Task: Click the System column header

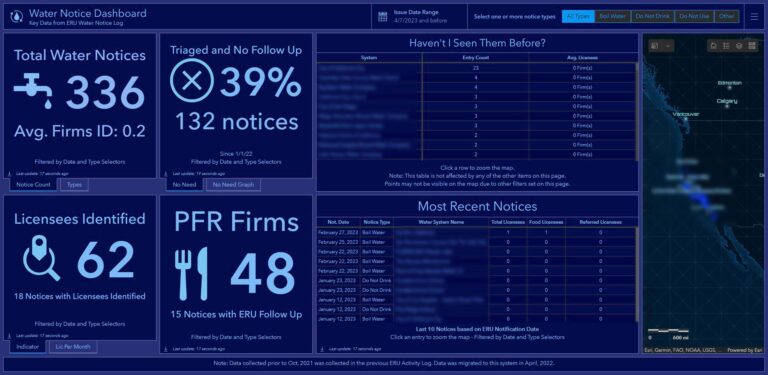Action: click(369, 58)
